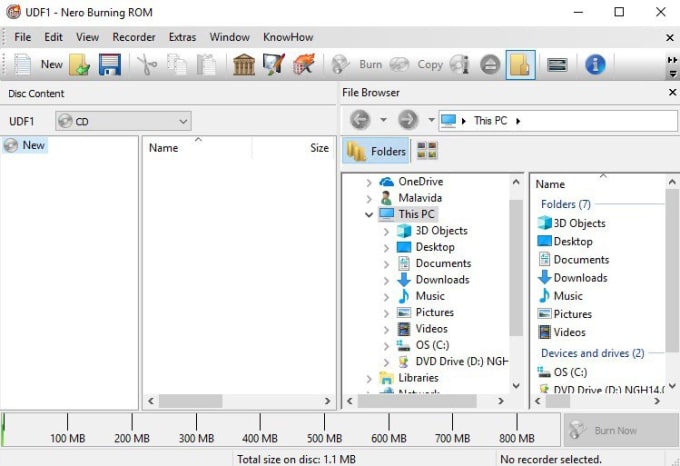Expand the Malavida tree node
680x466 pixels.
tap(369, 199)
